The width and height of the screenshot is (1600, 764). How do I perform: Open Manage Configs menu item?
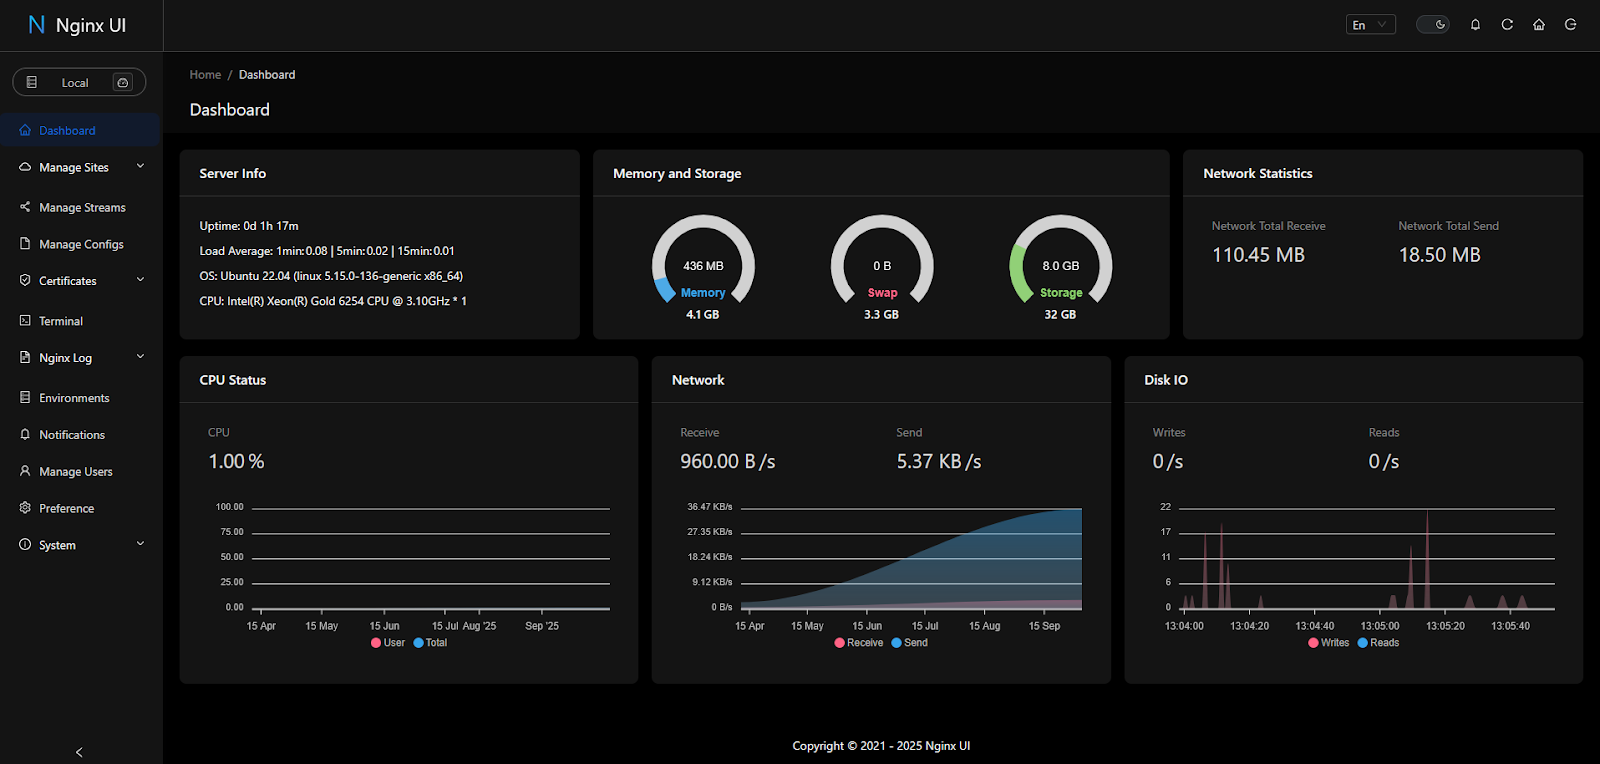80,244
